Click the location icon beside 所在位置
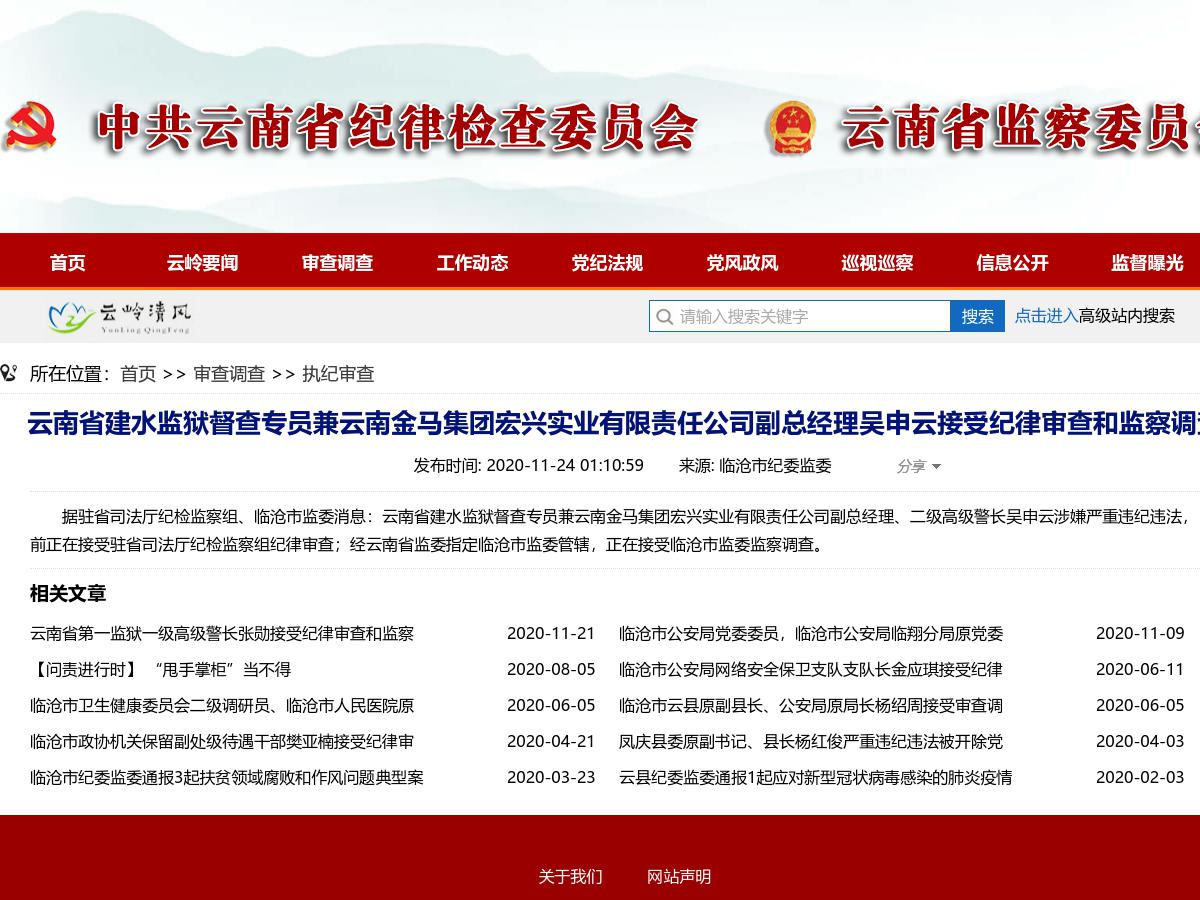Image resolution: width=1200 pixels, height=900 pixels. pyautogui.click(x=10, y=373)
